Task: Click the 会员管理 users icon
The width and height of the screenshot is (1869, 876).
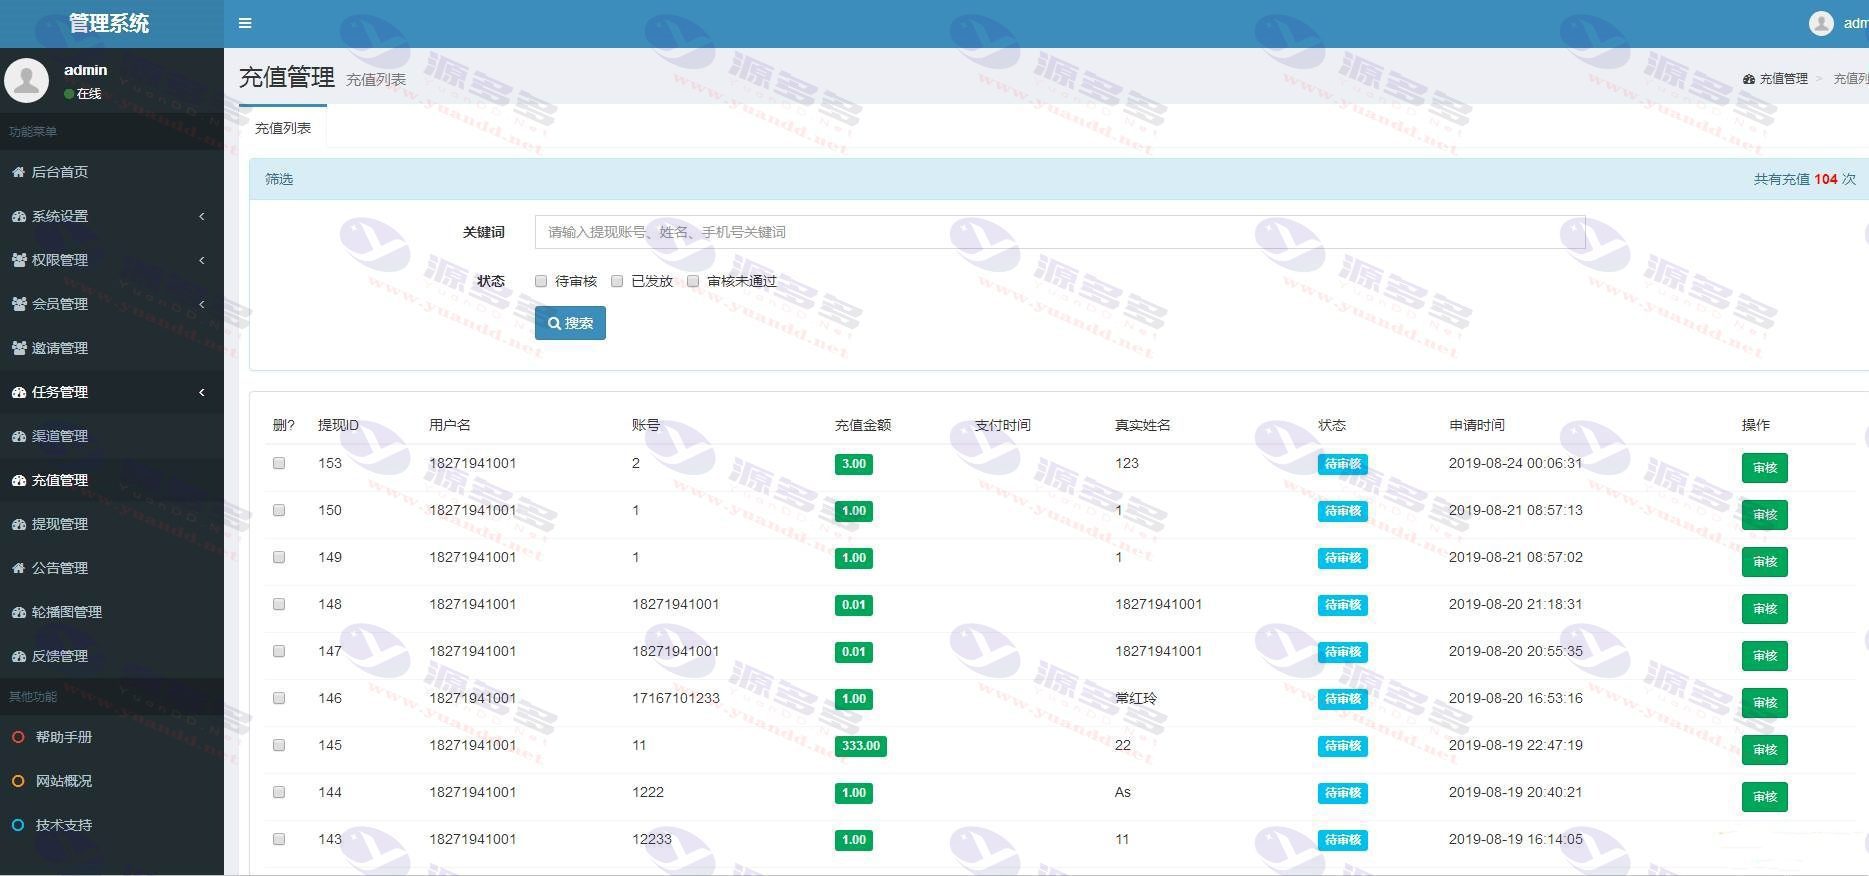Action: [18, 304]
